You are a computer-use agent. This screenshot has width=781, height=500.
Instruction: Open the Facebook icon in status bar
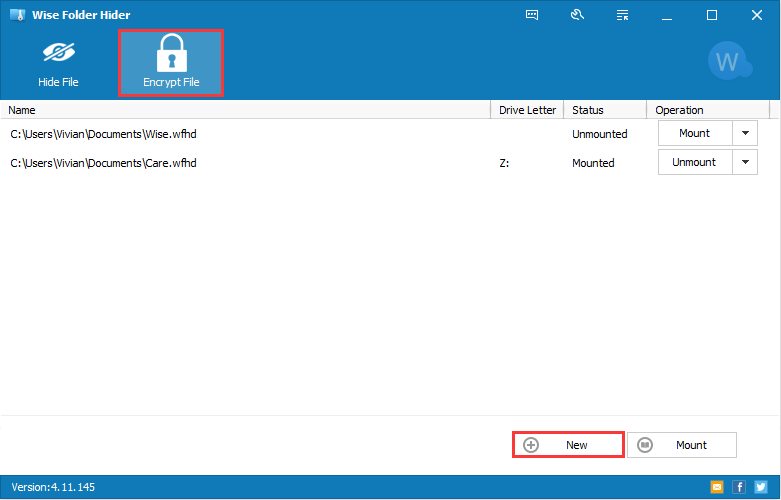pyautogui.click(x=739, y=487)
